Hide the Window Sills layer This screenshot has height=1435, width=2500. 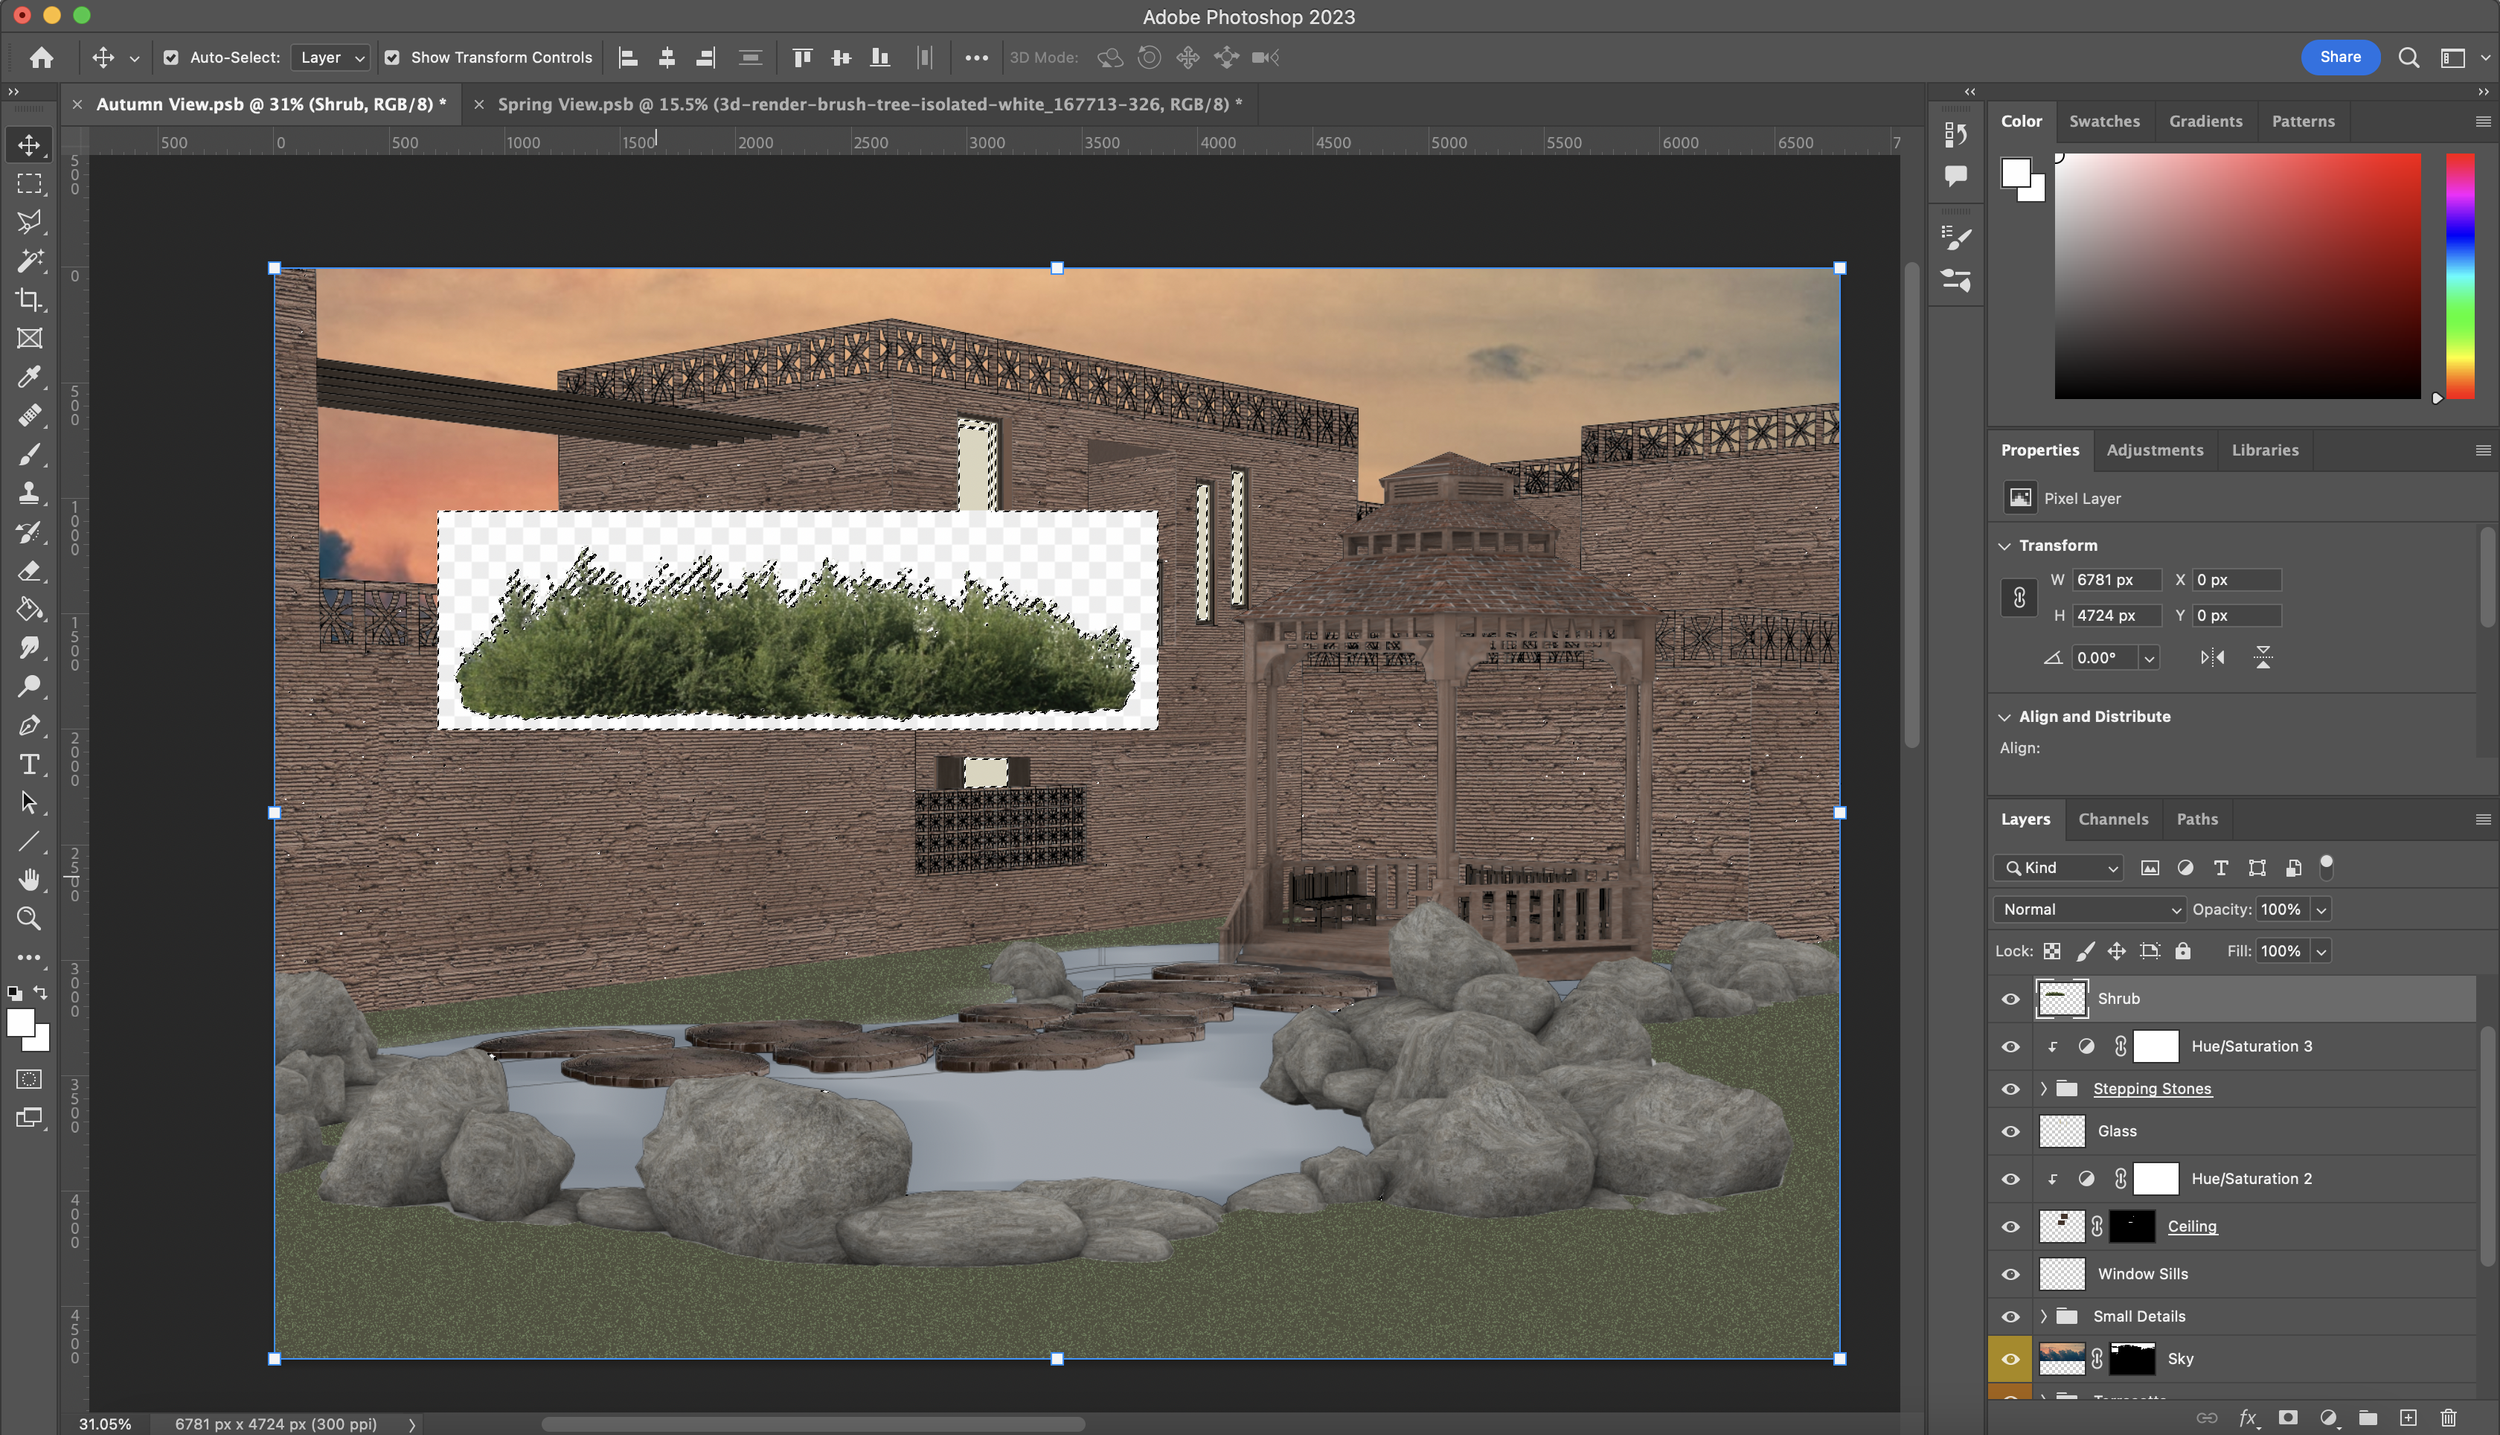coord(2010,1275)
